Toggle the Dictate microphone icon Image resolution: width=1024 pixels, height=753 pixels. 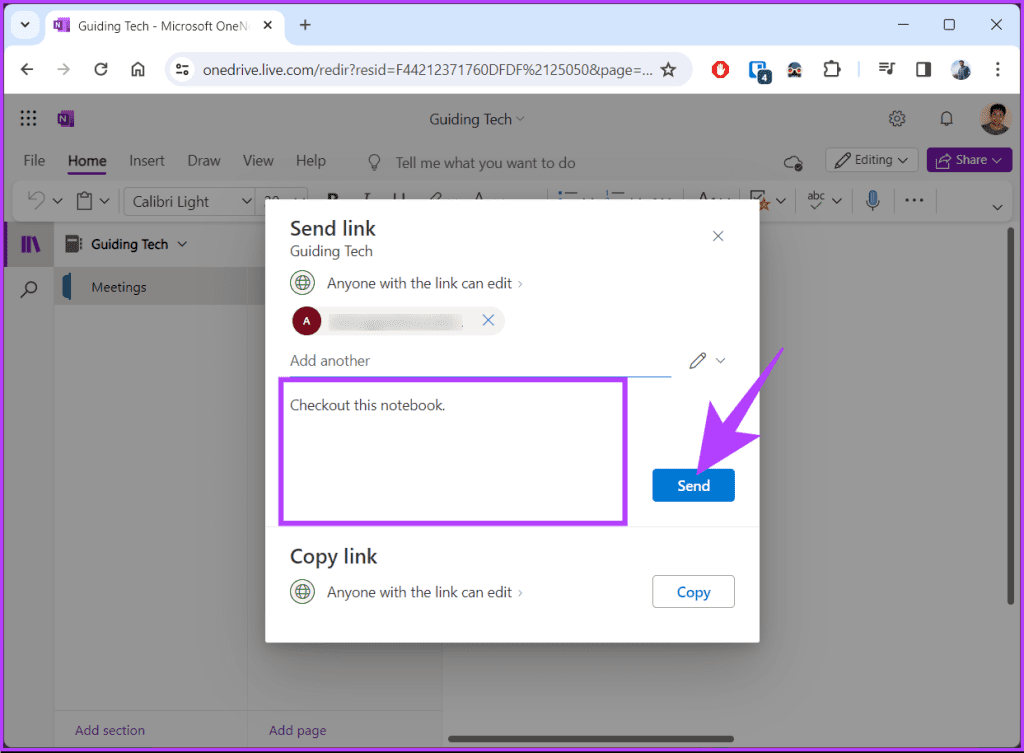point(871,200)
